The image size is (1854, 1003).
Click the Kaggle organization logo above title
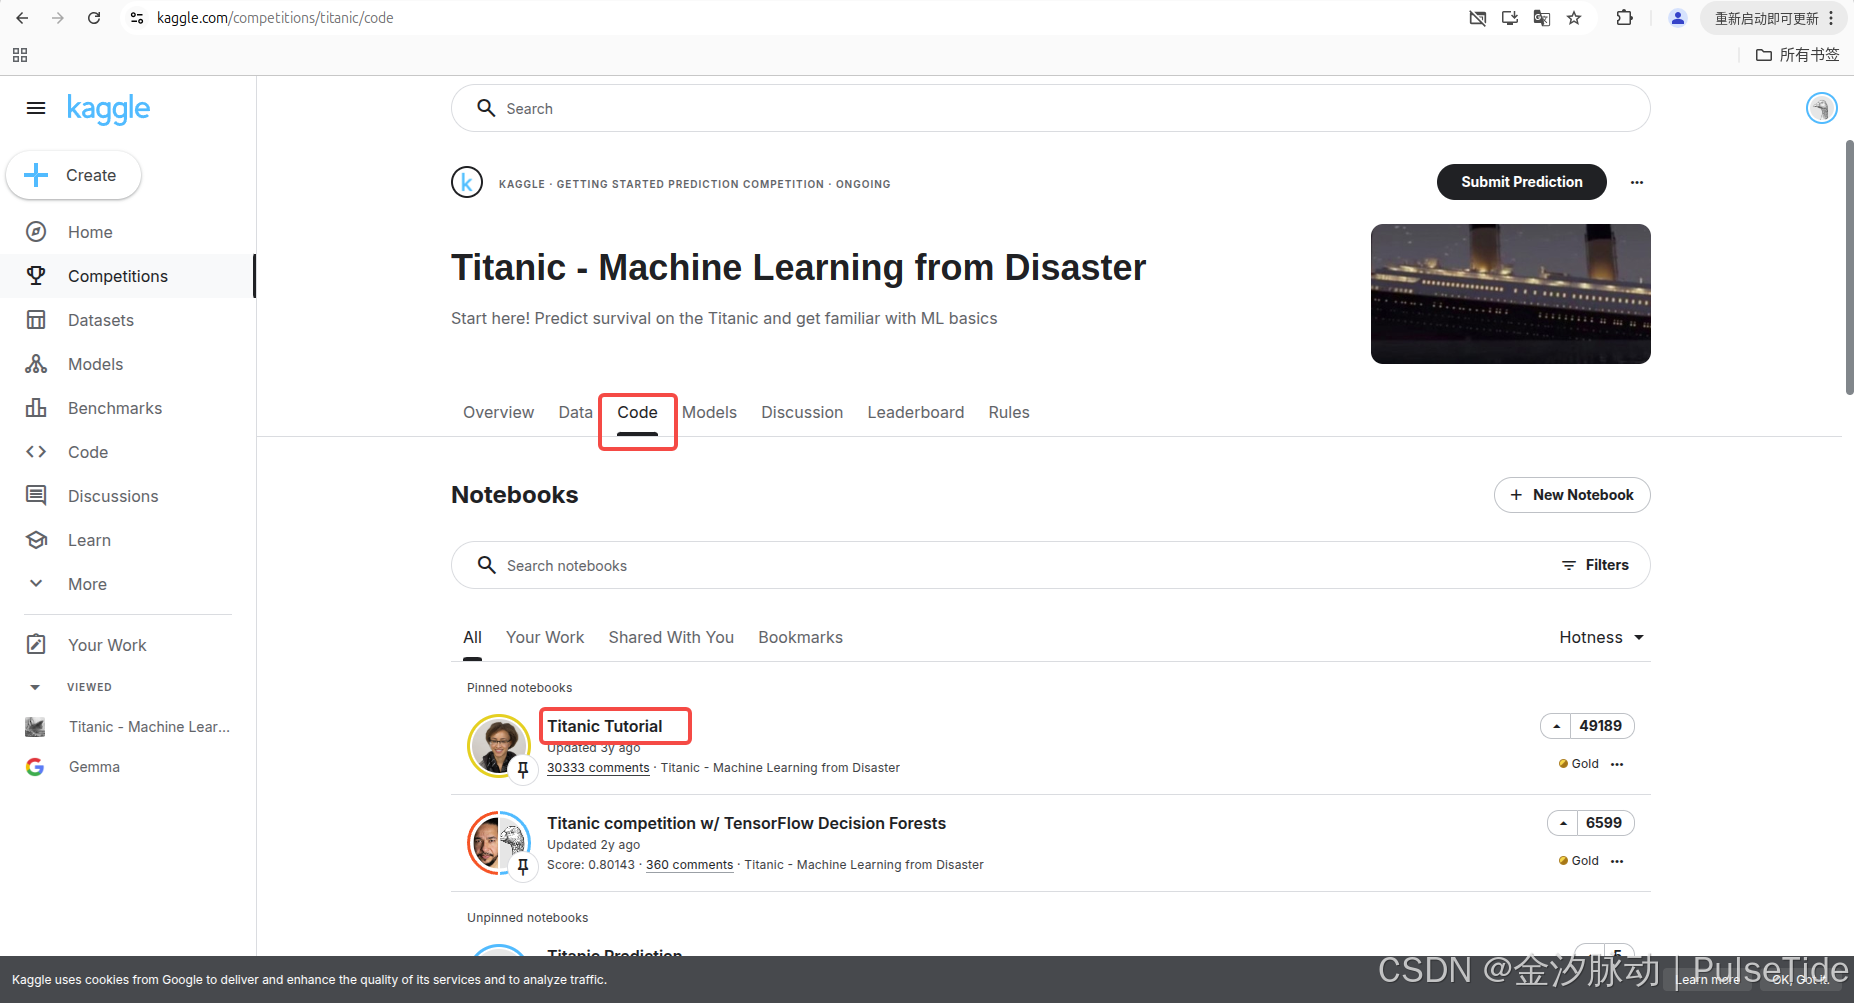click(467, 182)
